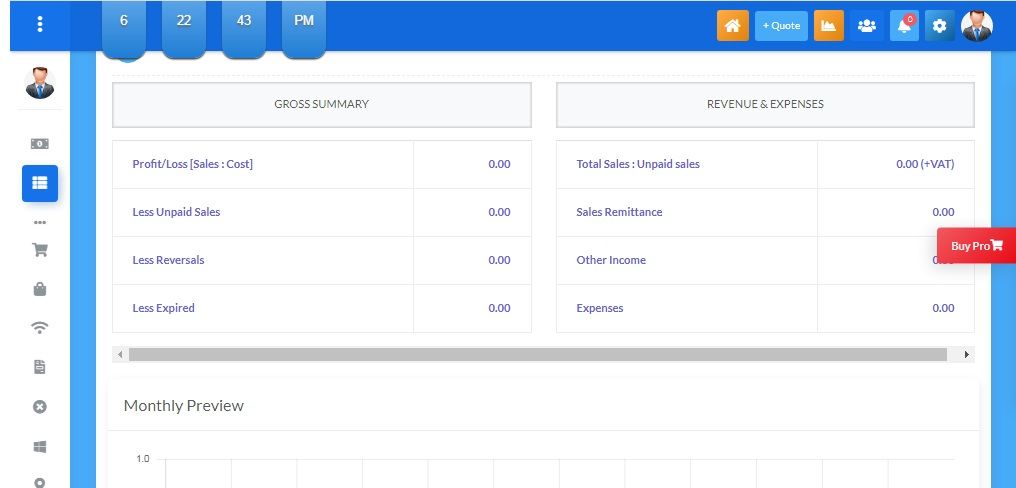
Task: Select the circled X sidebar icon
Action: pyautogui.click(x=40, y=407)
